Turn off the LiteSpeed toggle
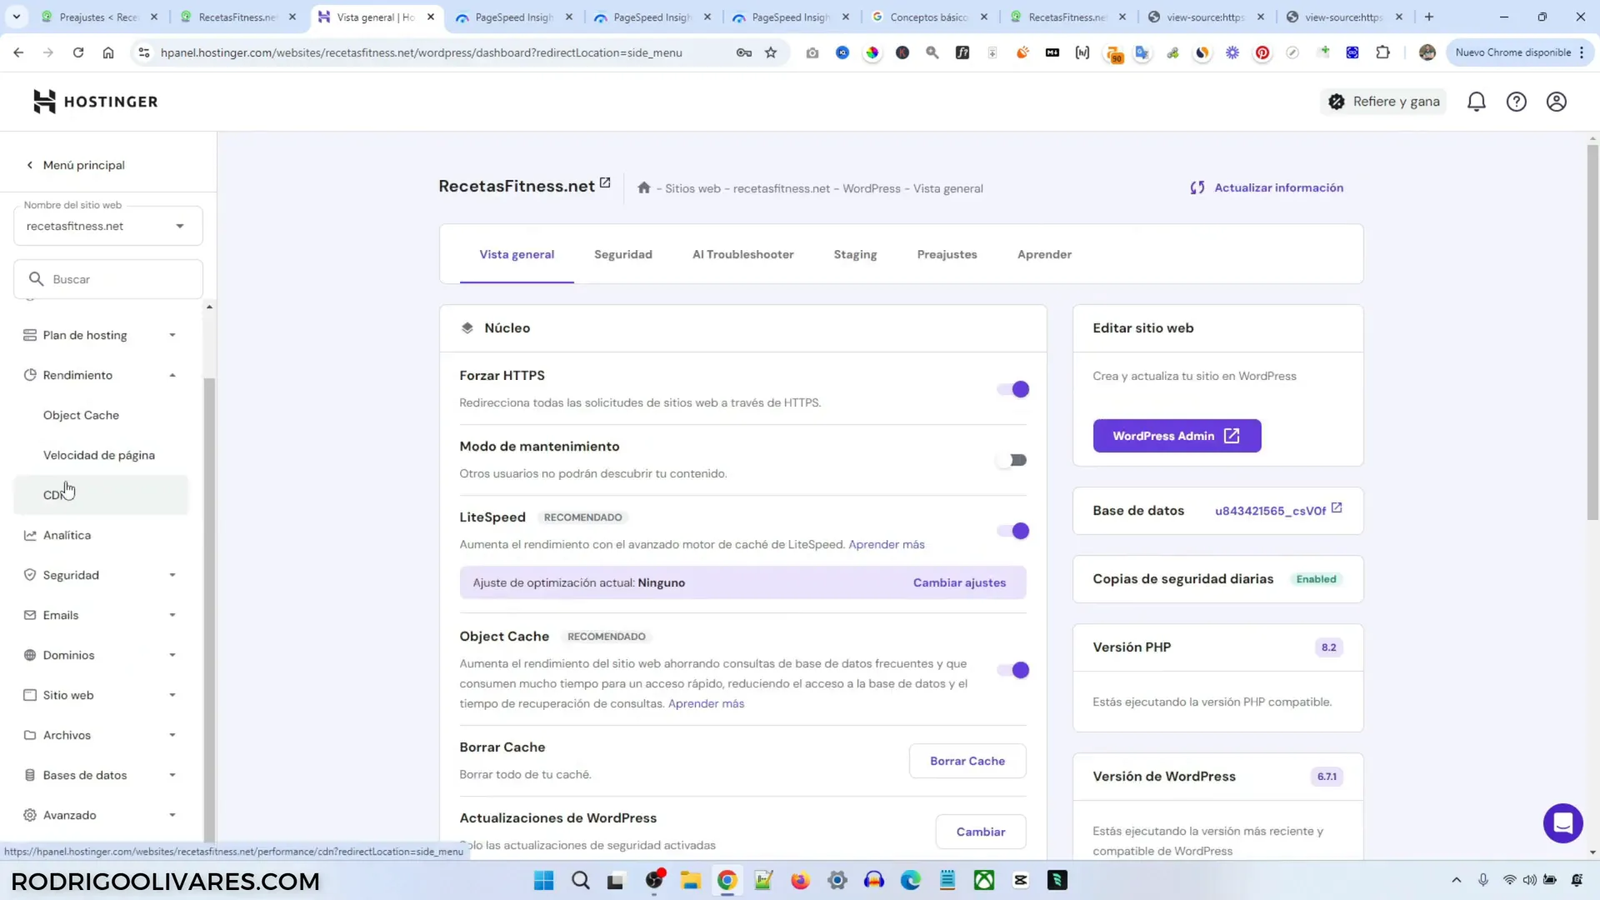The width and height of the screenshot is (1600, 900). [x=1013, y=531]
